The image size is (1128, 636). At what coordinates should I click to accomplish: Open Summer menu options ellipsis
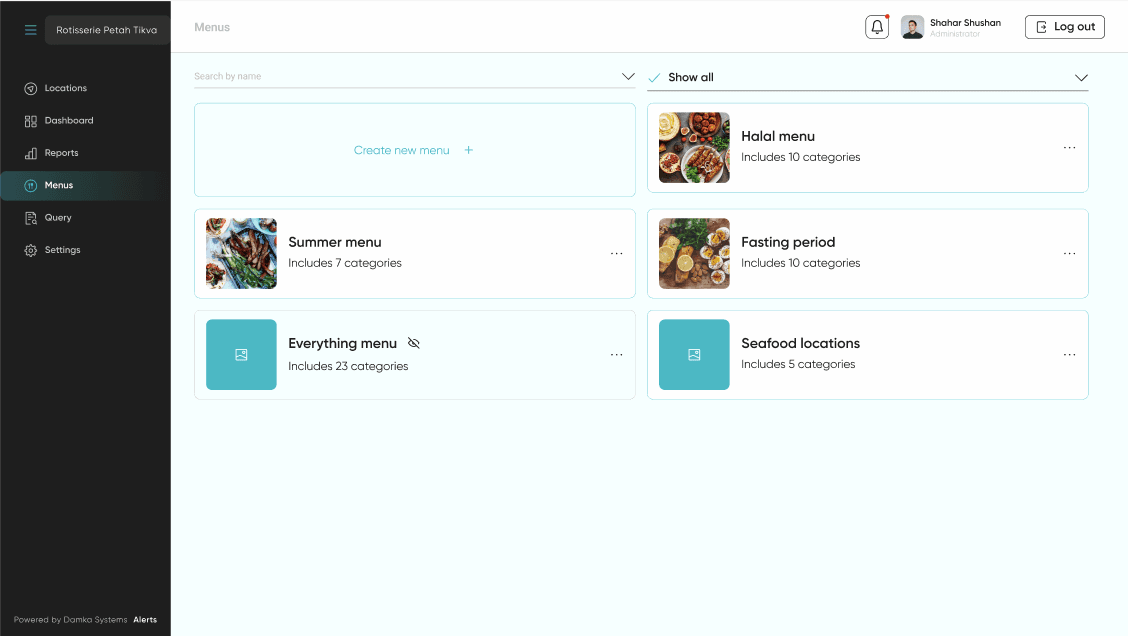[x=617, y=253]
